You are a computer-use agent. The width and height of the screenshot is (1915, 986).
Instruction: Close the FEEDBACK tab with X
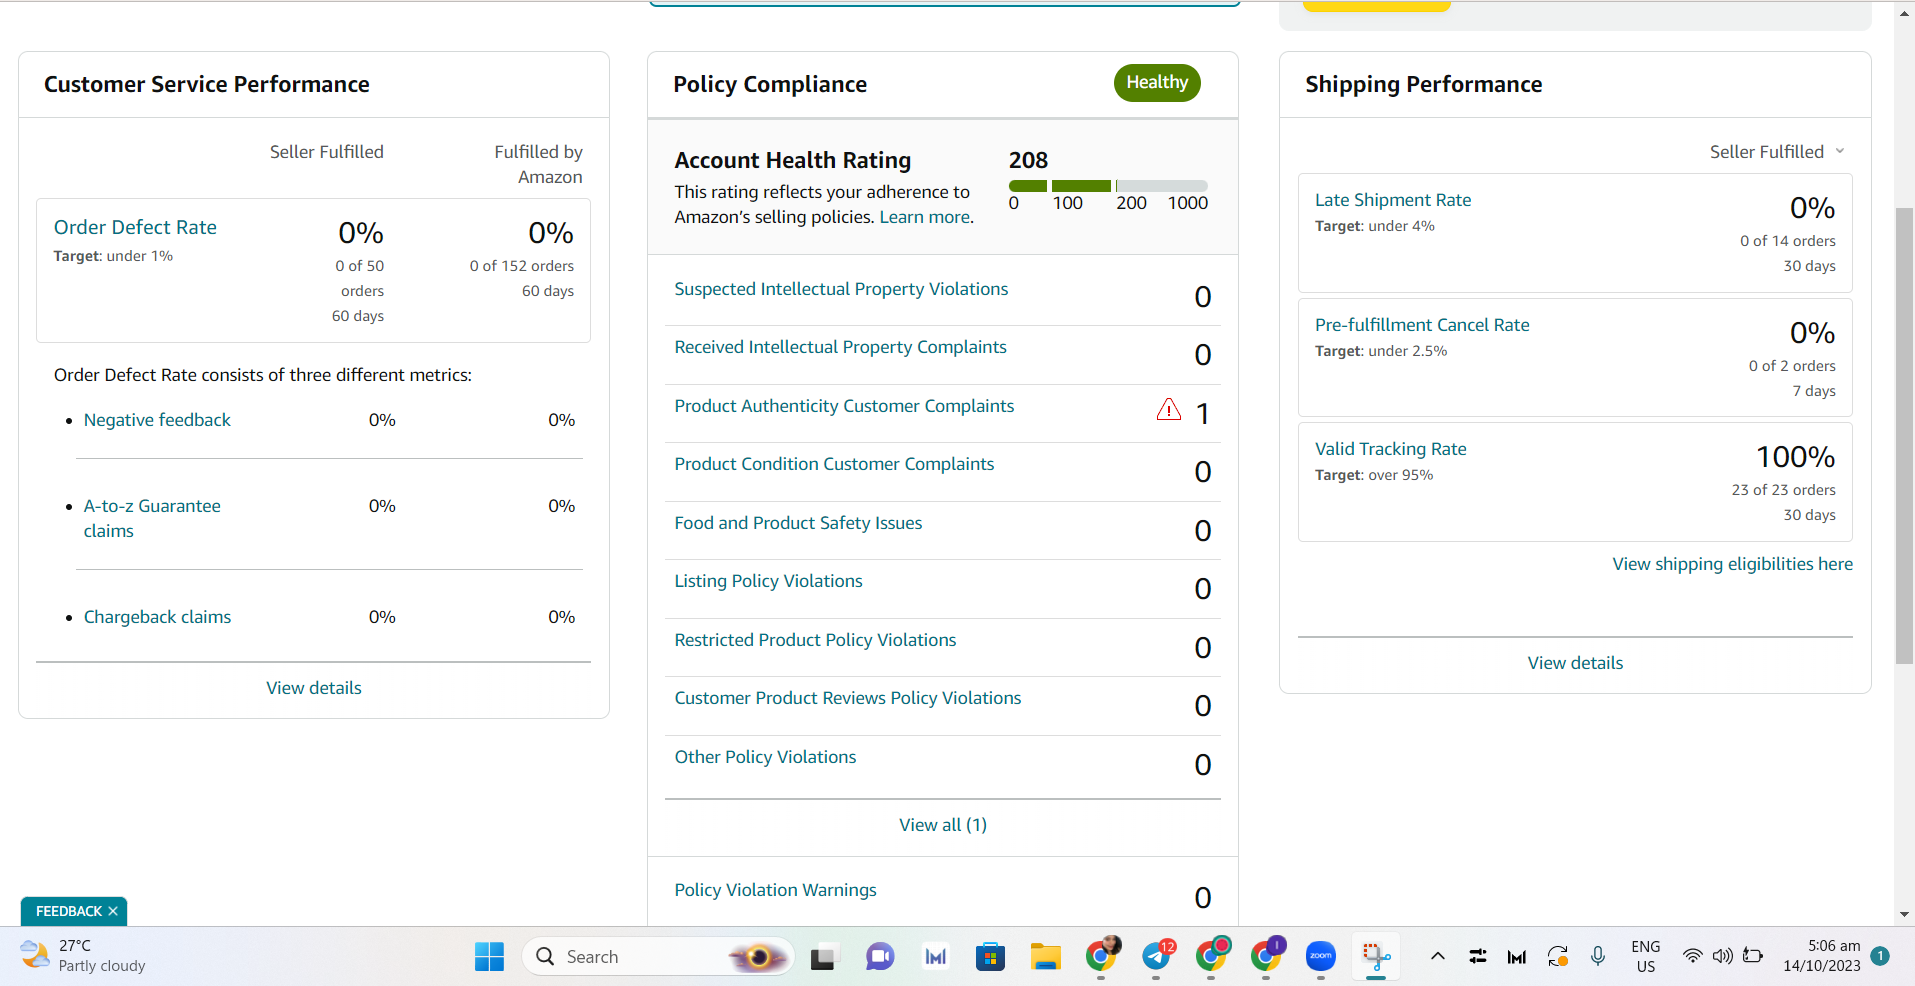coord(113,911)
